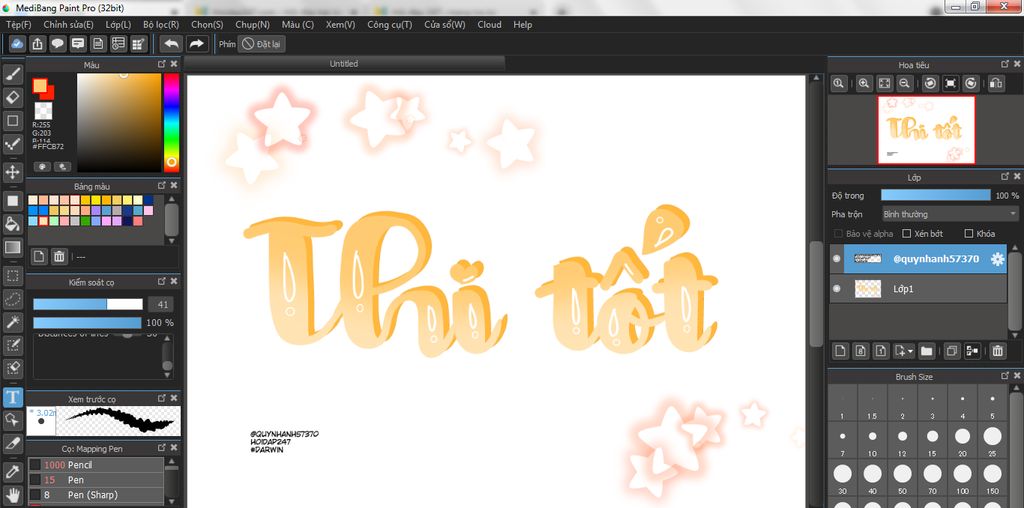Click the brush size slider showing 41
Viewport: 1024px width, 508px height.
pos(88,304)
